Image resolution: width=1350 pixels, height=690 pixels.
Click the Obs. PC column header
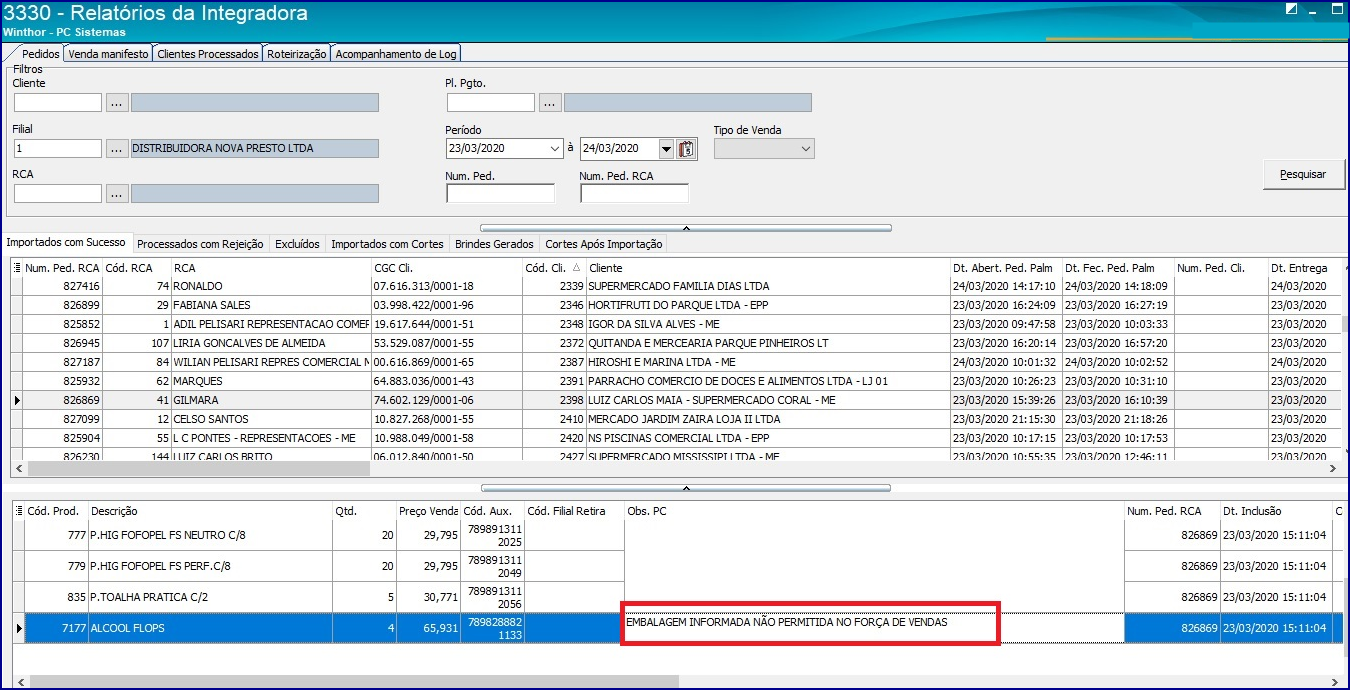click(x=874, y=511)
